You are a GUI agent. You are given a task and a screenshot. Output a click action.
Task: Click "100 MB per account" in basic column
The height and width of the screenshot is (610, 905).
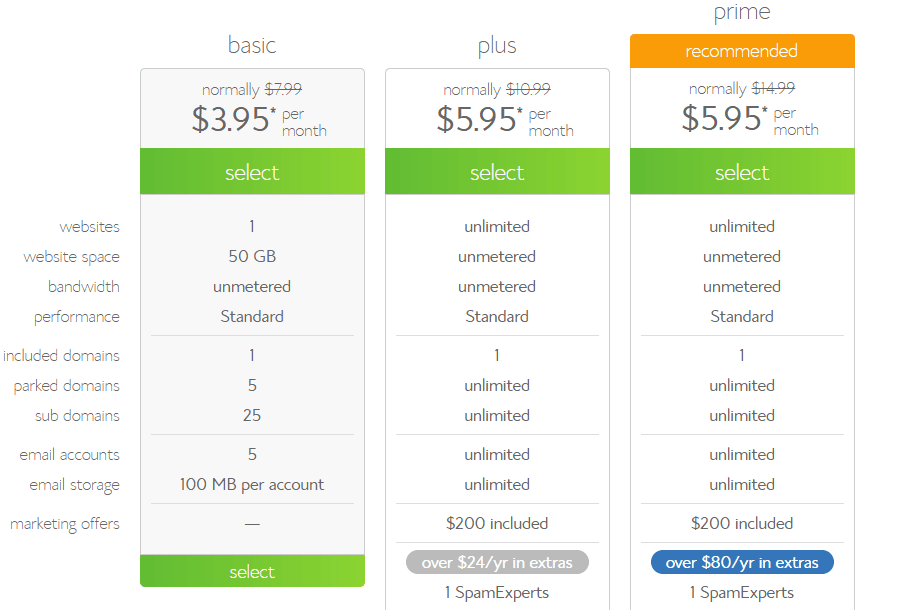click(252, 485)
